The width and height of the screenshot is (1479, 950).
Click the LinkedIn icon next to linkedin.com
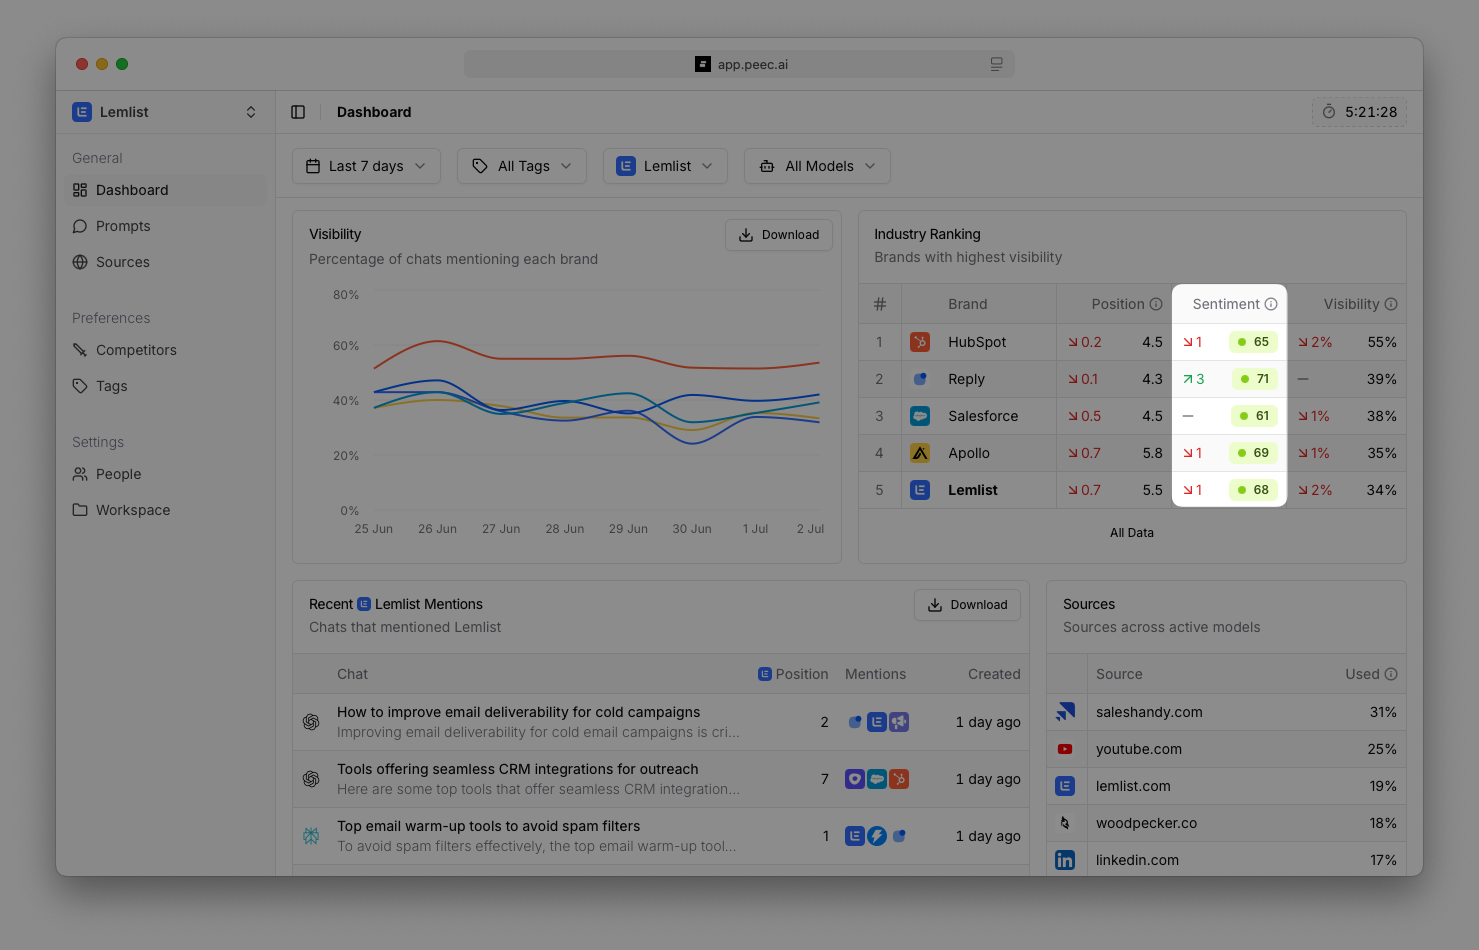tap(1065, 859)
